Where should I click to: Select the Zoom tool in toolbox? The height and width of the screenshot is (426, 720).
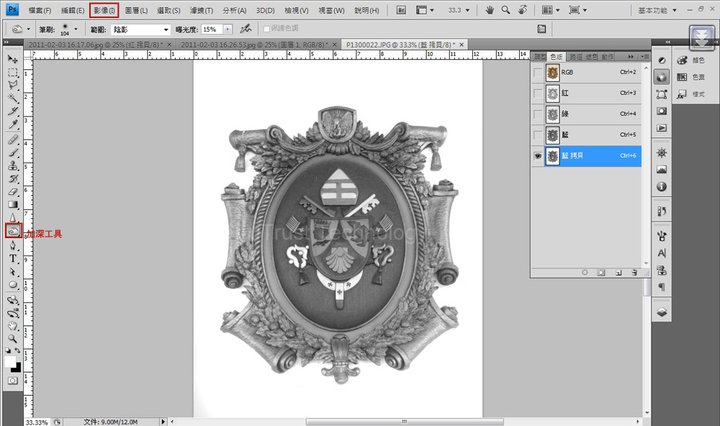pos(13,339)
